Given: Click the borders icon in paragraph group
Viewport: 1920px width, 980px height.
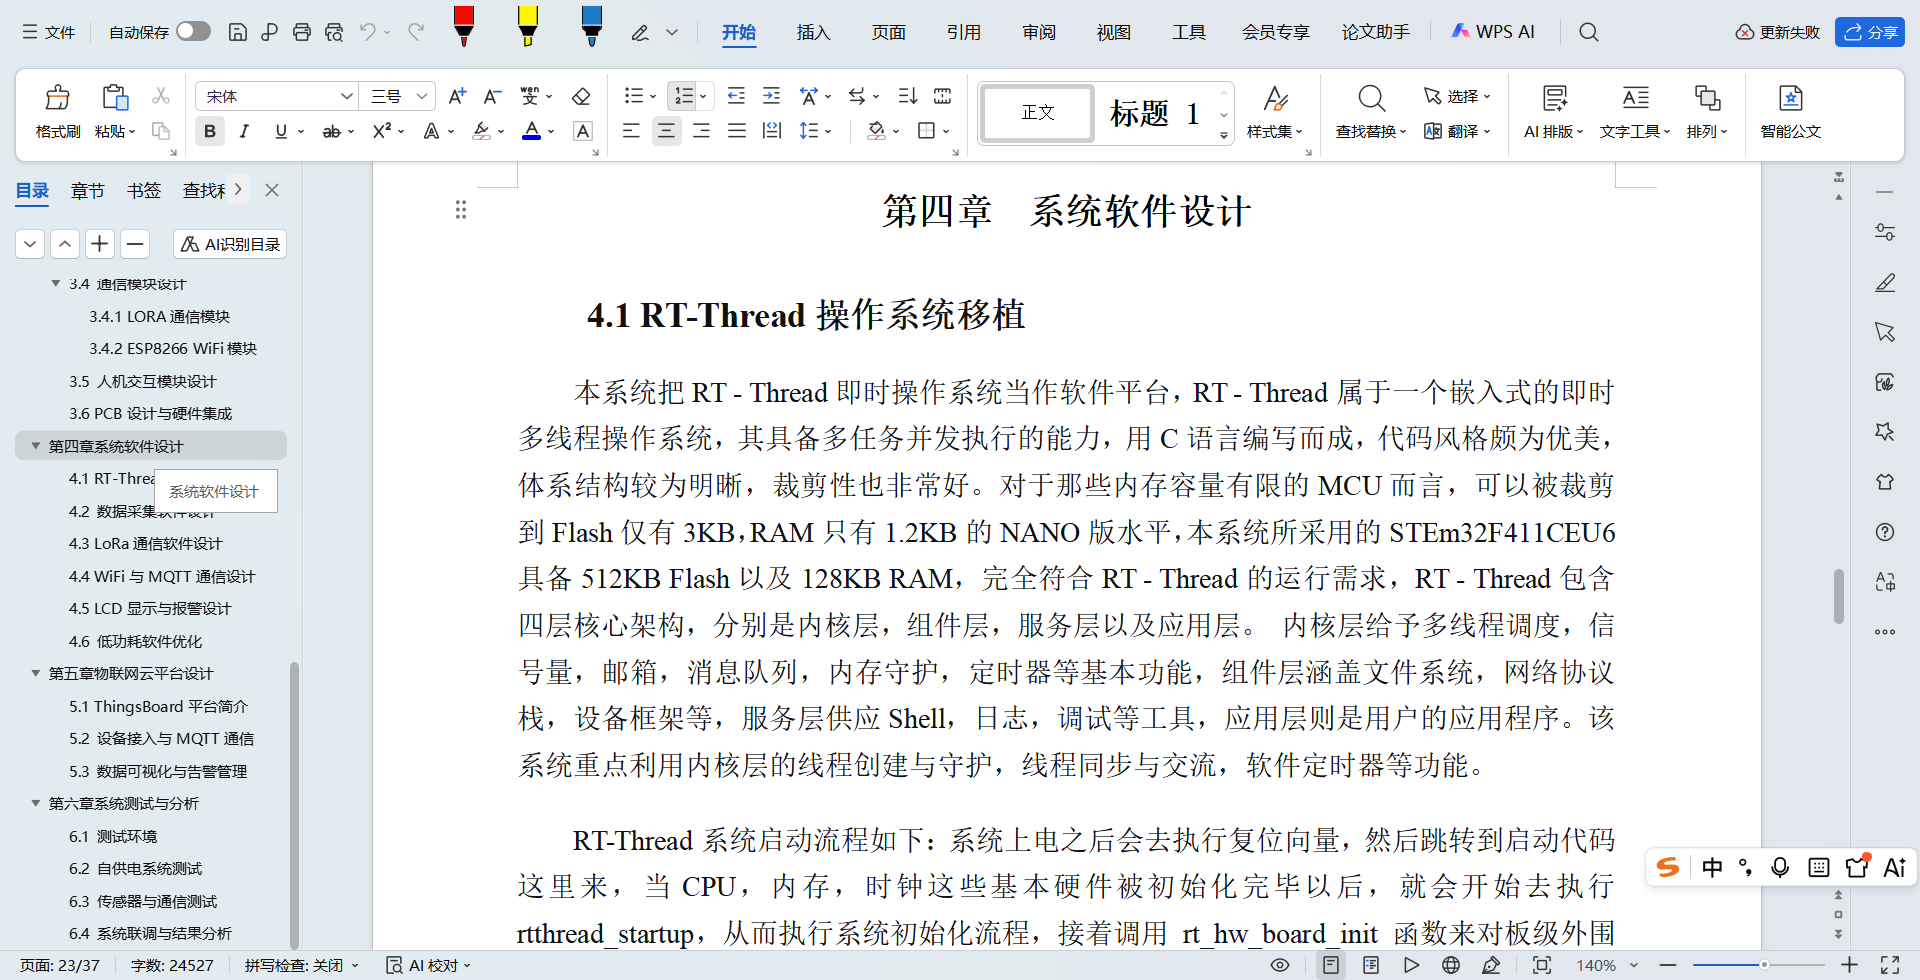Looking at the screenshot, I should tap(927, 131).
